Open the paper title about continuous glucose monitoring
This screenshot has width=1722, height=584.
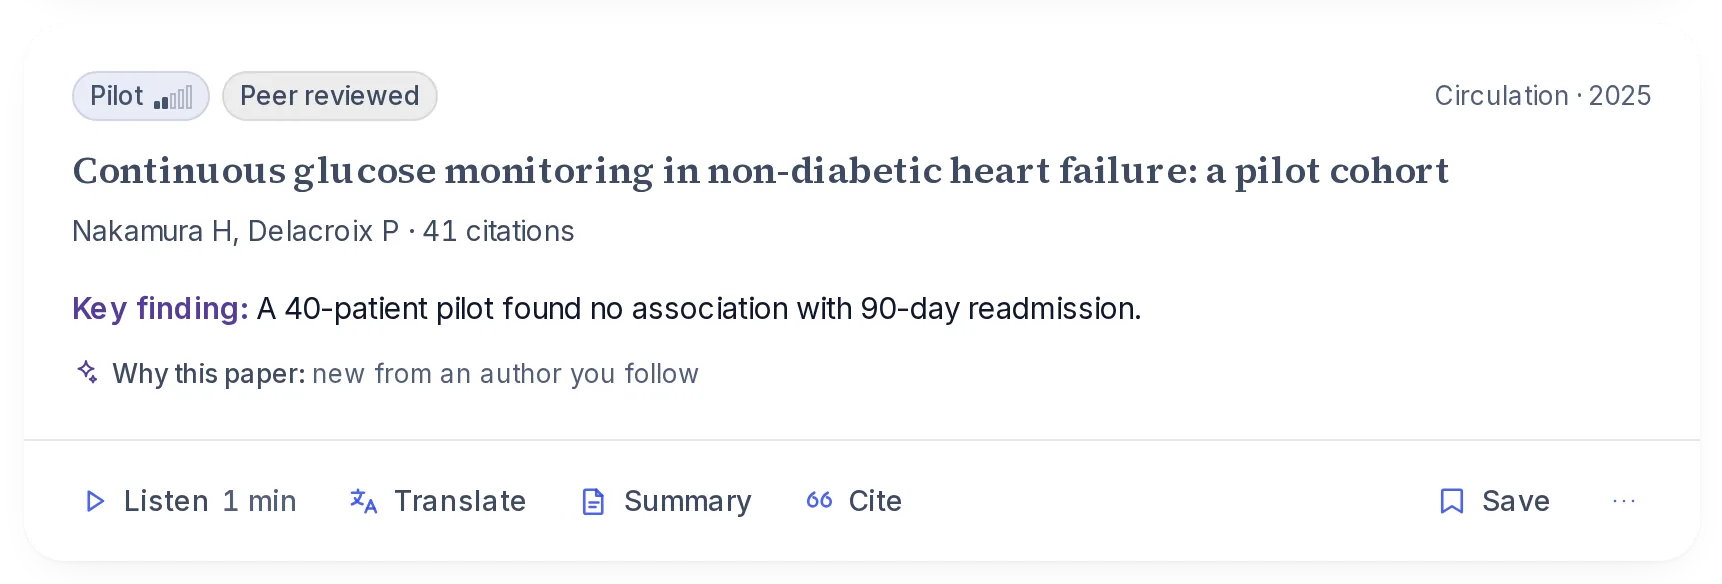tap(761, 171)
